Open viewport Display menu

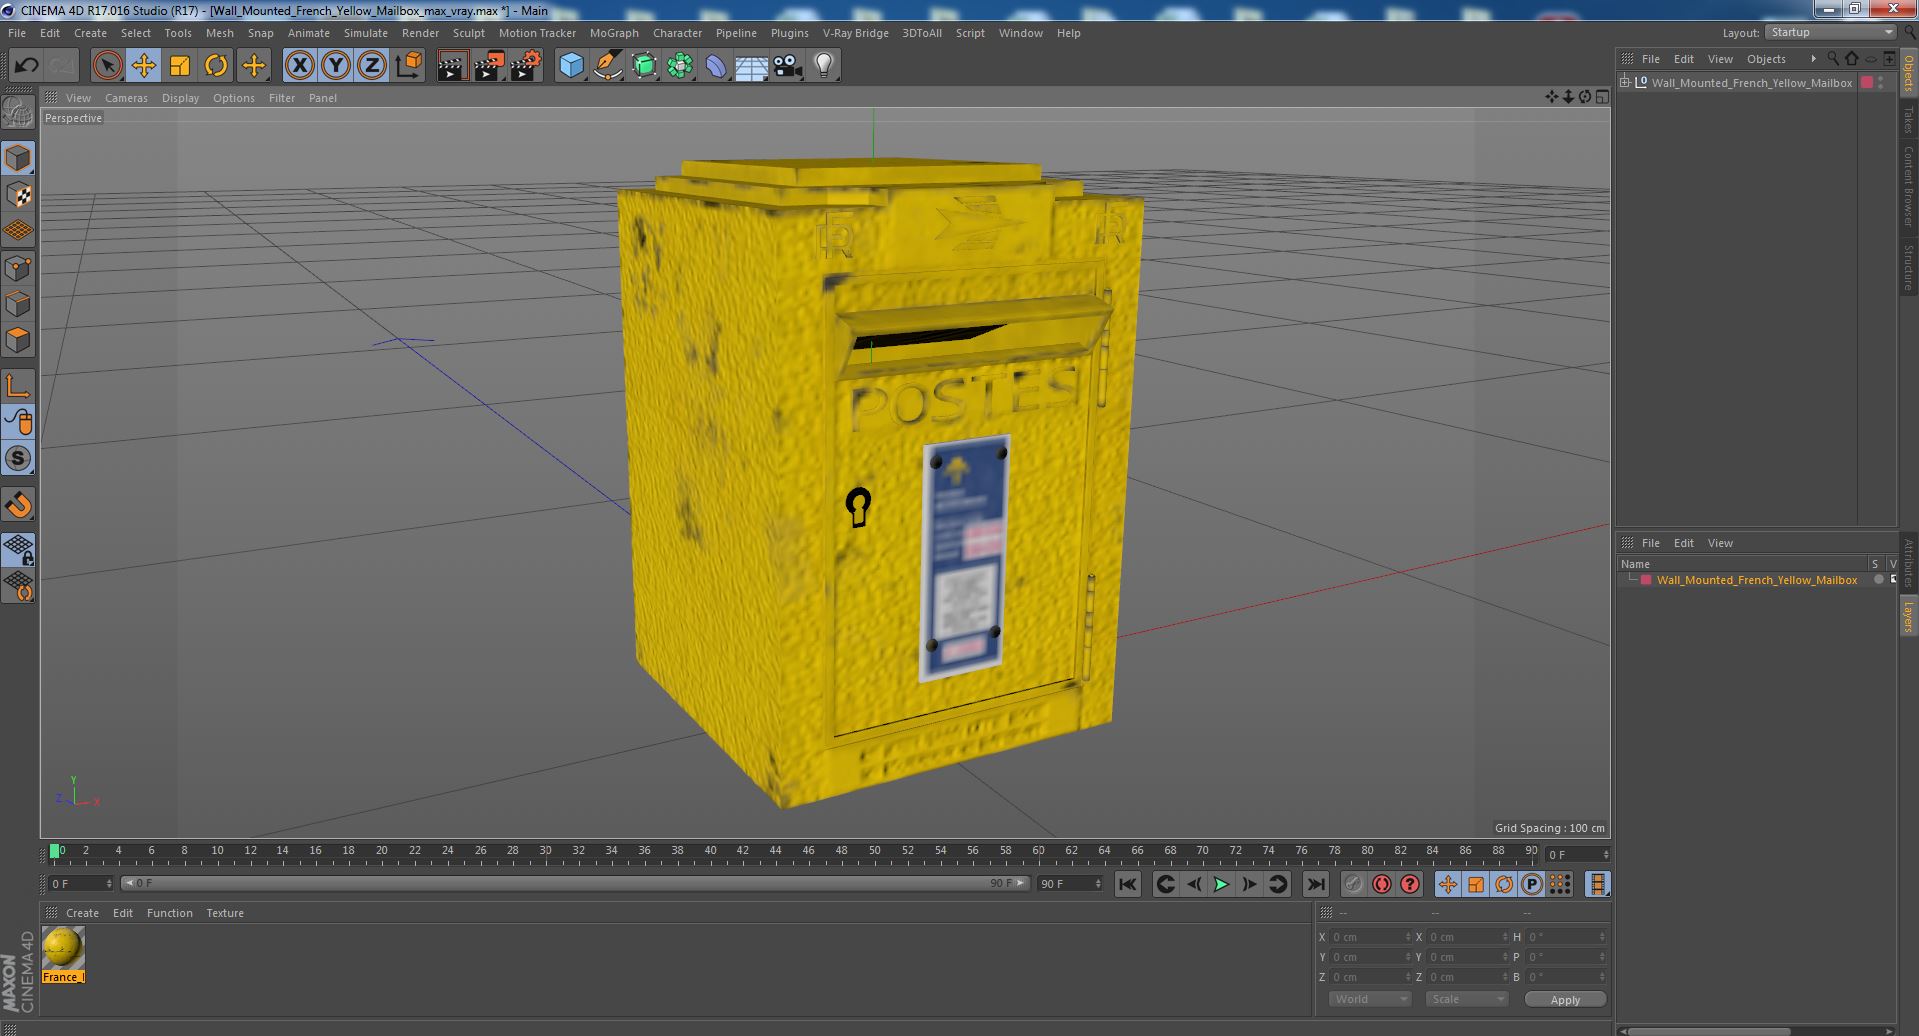[180, 98]
